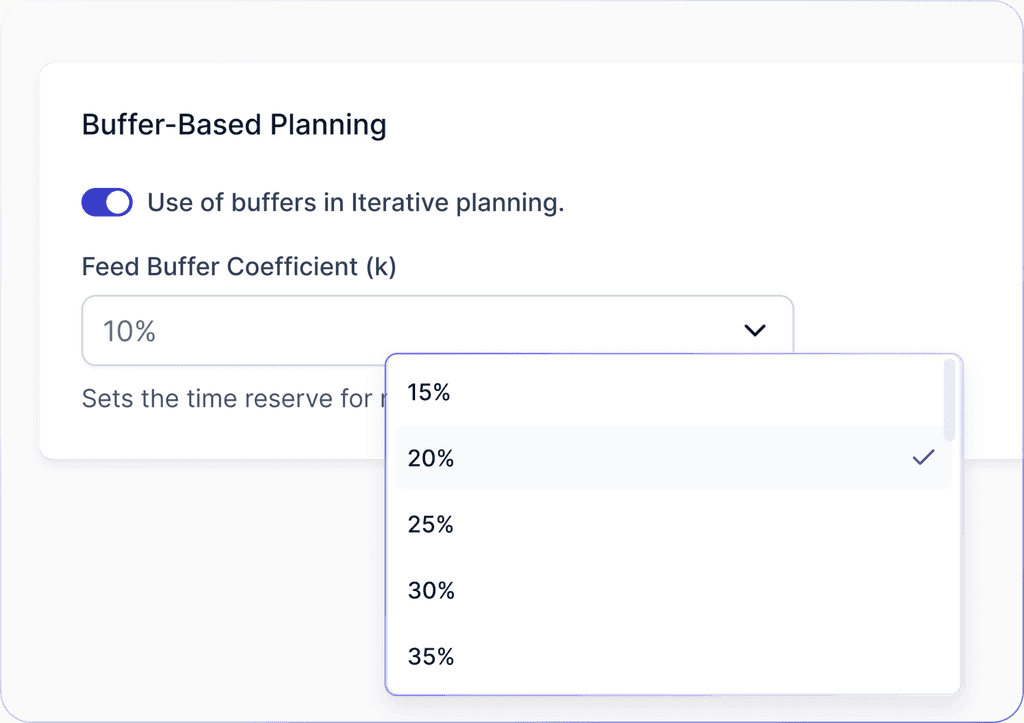The image size is (1024, 723).
Task: Click the 'Use of buffers in Iterative planning' label
Action: tap(355, 203)
